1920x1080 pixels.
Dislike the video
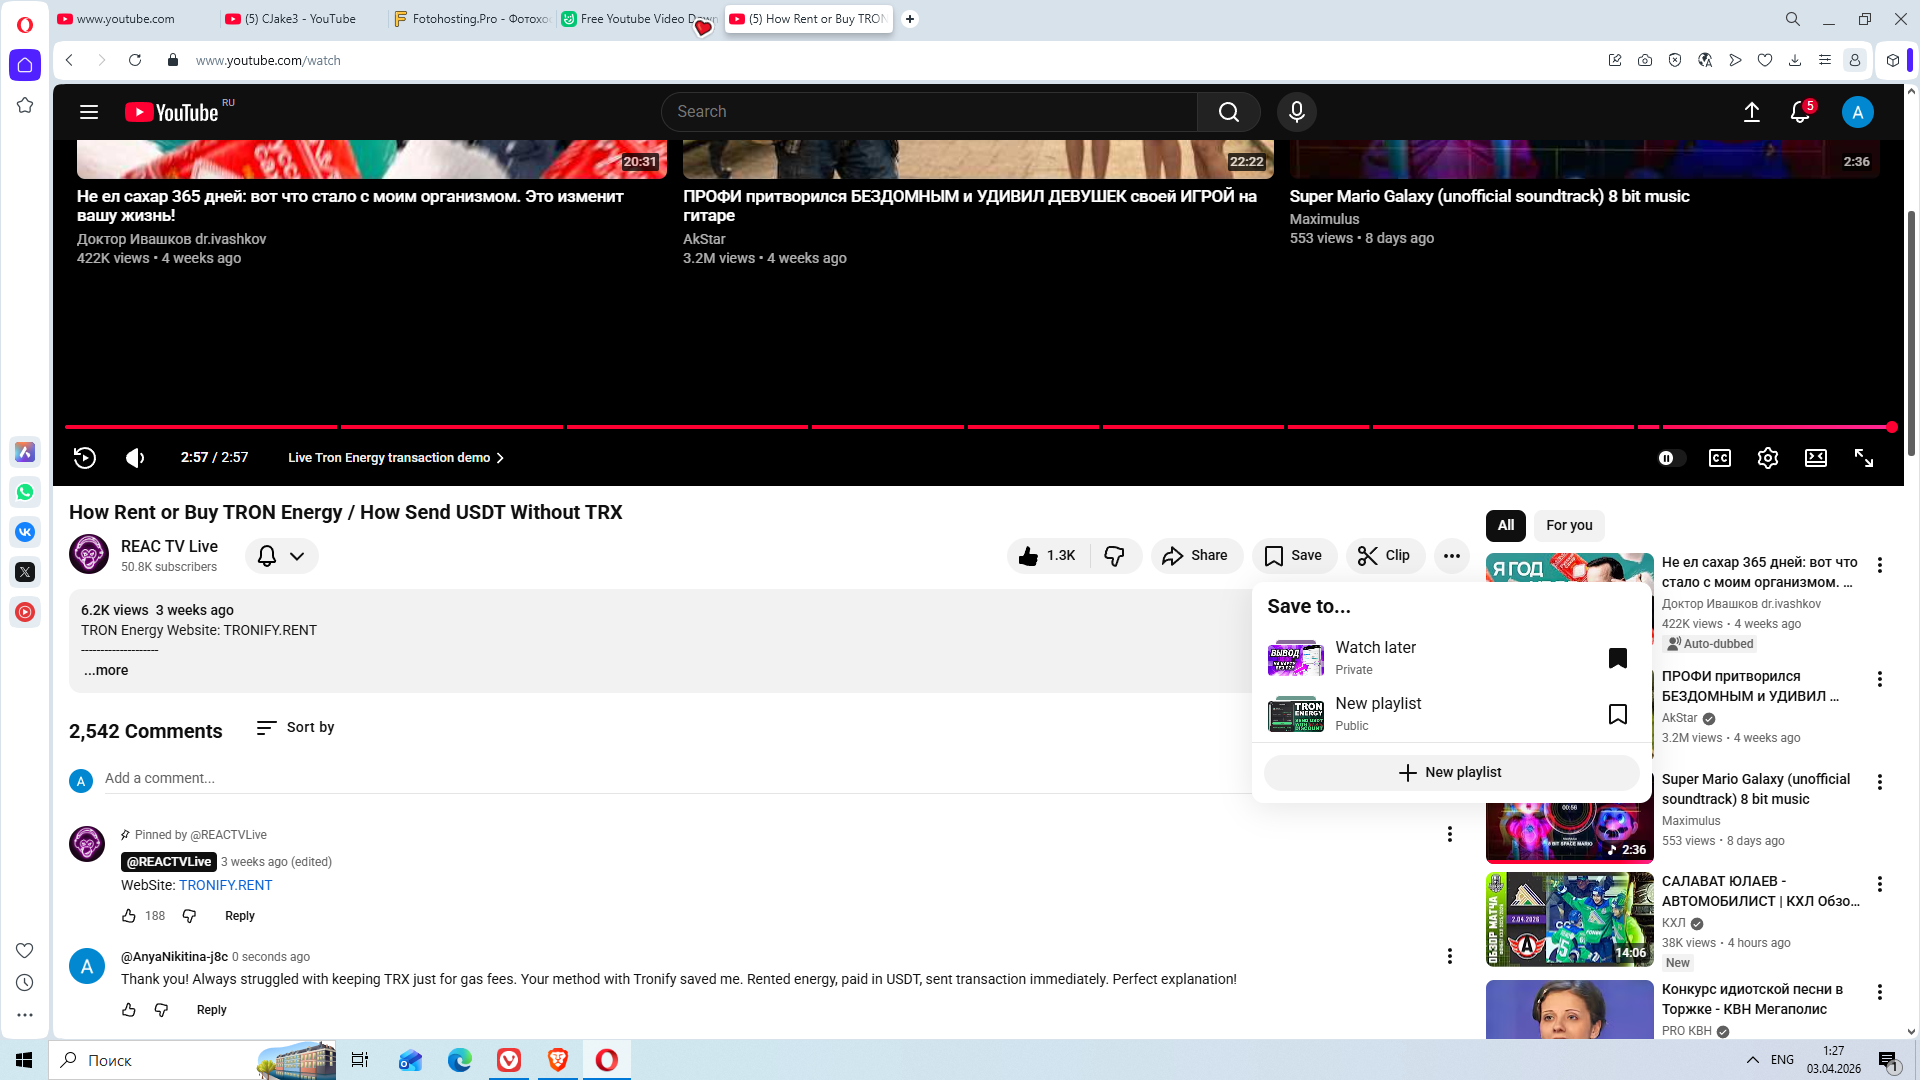[1114, 556]
